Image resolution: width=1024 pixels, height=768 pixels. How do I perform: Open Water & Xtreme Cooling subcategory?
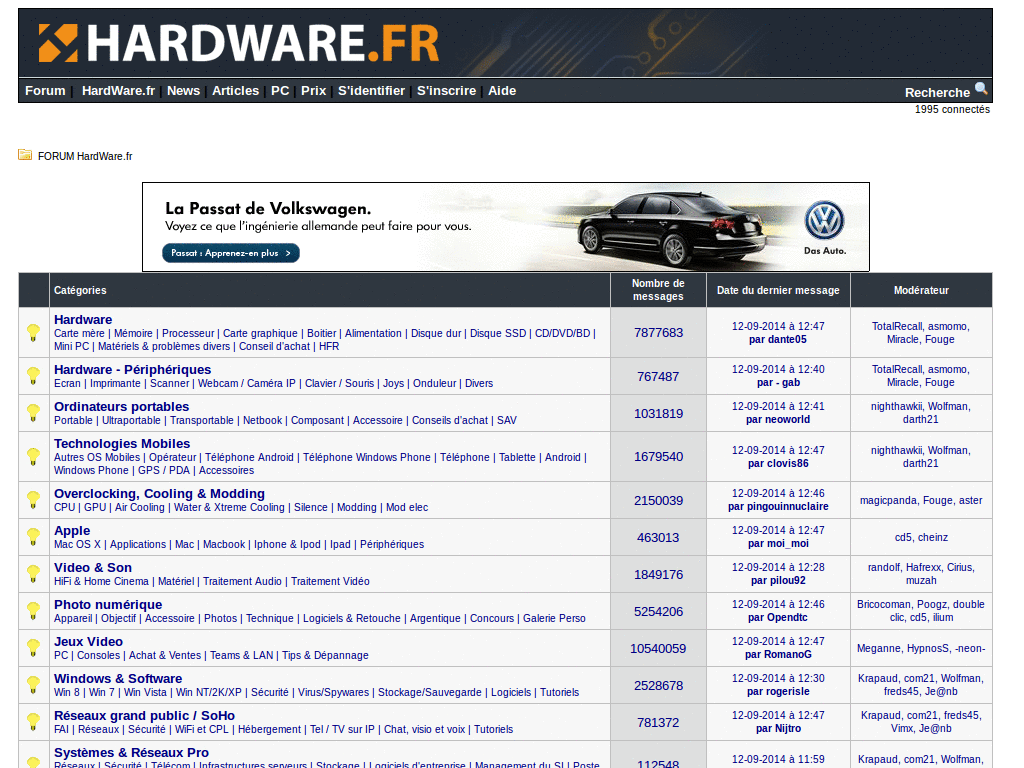[x=229, y=507]
